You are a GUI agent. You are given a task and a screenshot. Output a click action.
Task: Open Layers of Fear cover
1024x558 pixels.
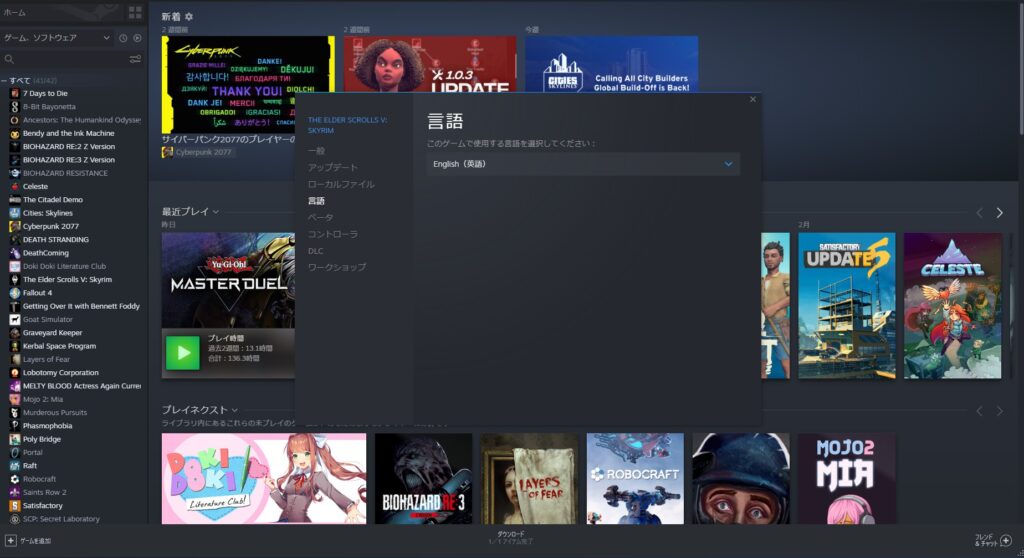pos(529,478)
